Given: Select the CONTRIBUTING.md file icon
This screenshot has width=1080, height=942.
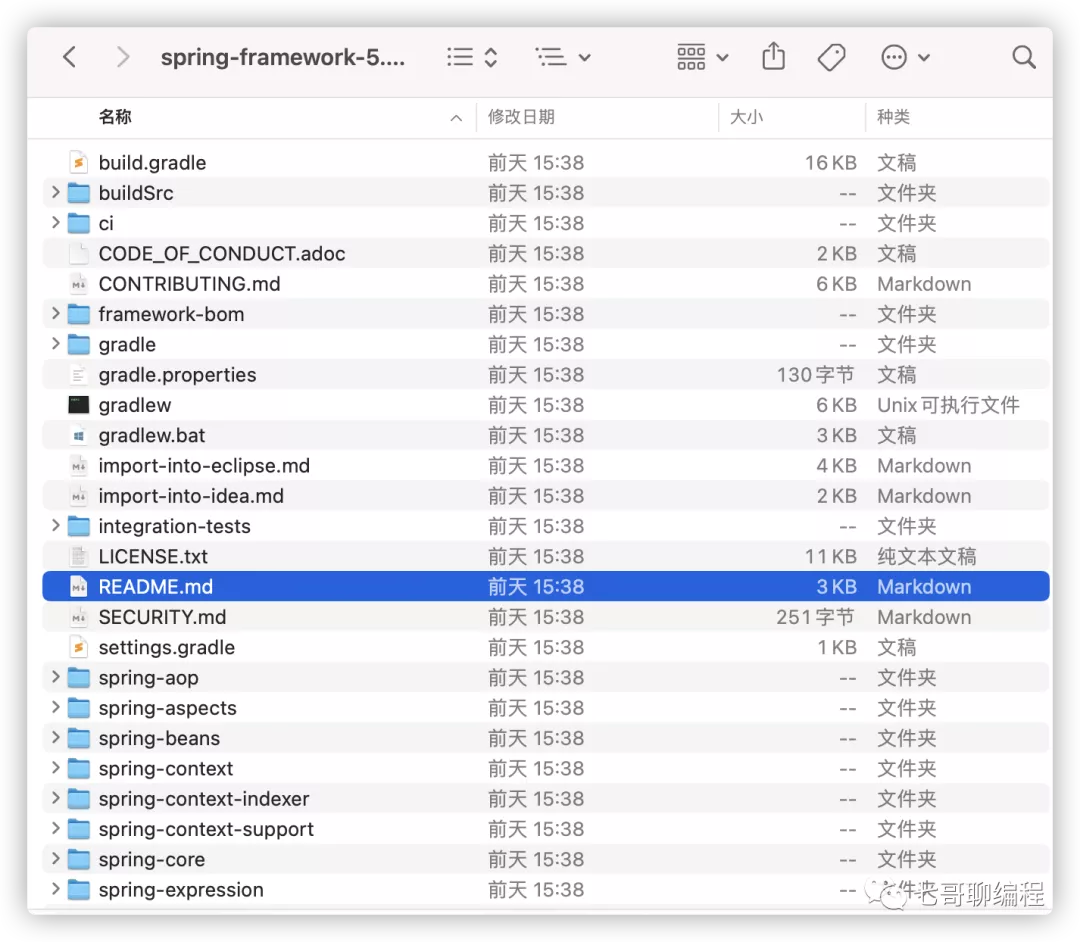Looking at the screenshot, I should coord(79,284).
